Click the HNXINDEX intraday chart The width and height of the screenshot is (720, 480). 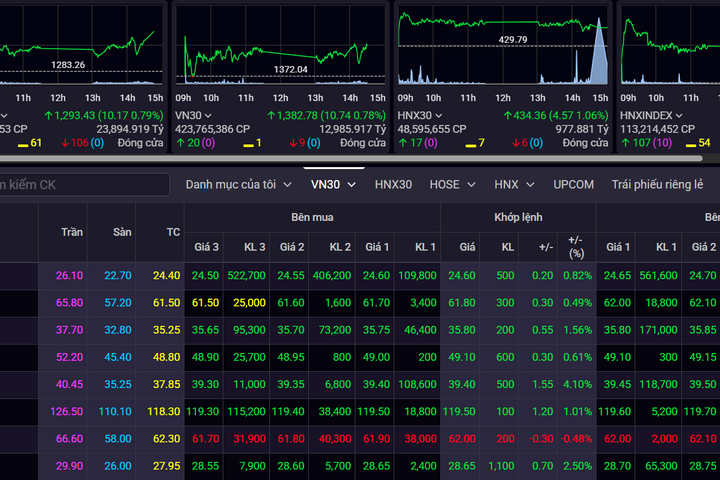click(x=670, y=45)
